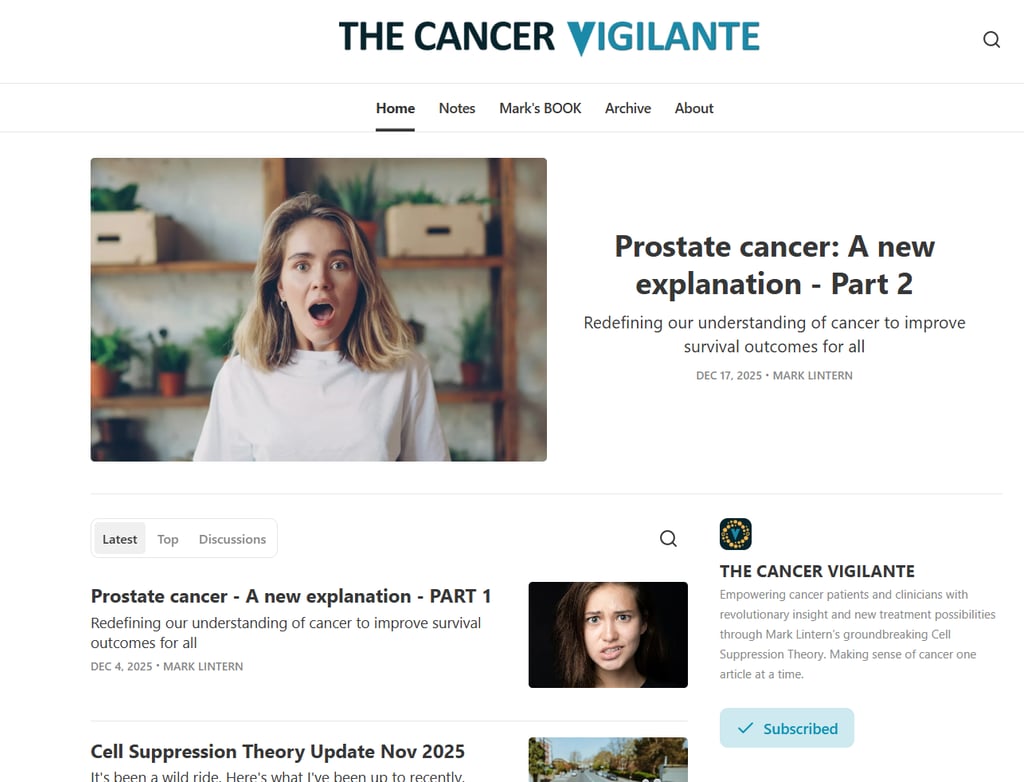Click the grimacing woman article thumbnail
The image size is (1024, 782).
click(x=608, y=634)
